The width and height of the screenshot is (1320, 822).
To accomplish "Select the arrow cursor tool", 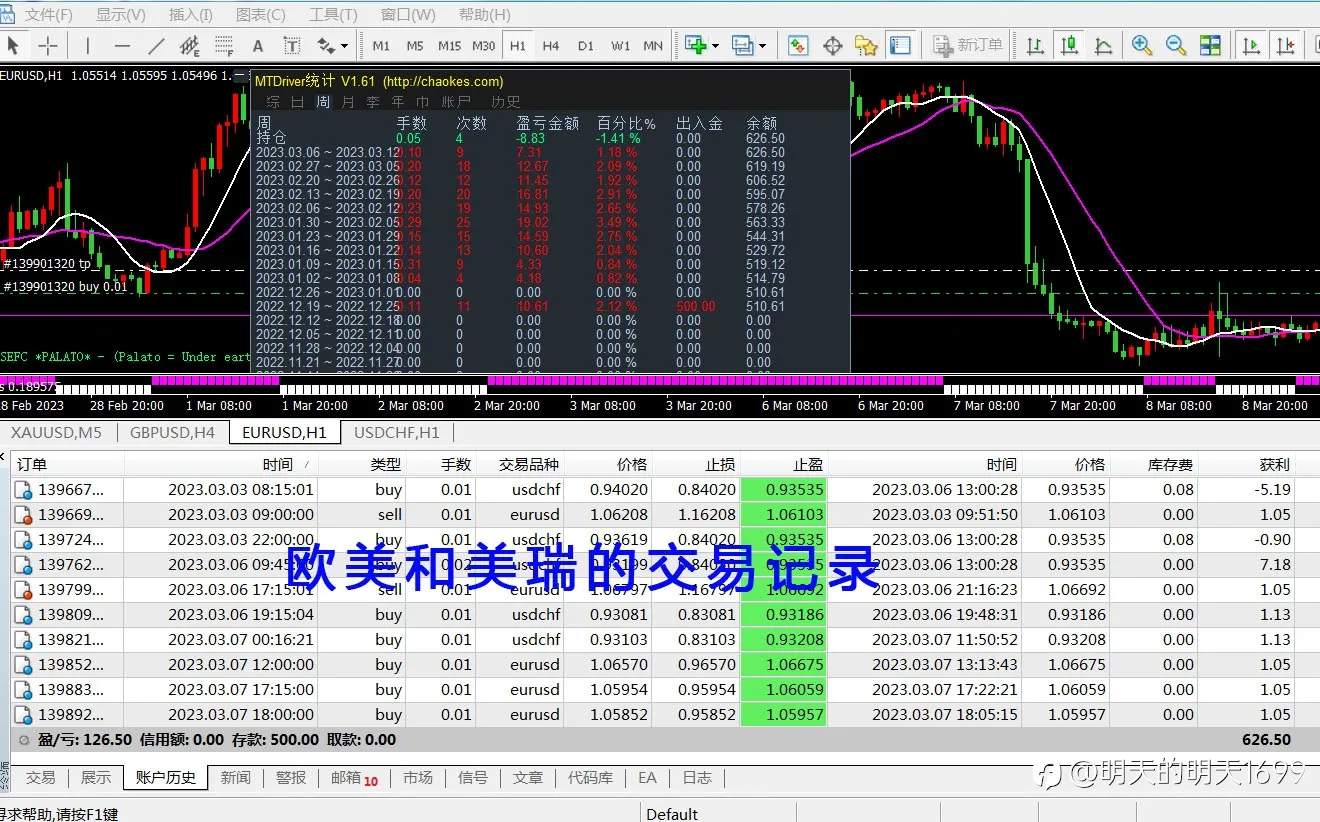I will point(14,46).
